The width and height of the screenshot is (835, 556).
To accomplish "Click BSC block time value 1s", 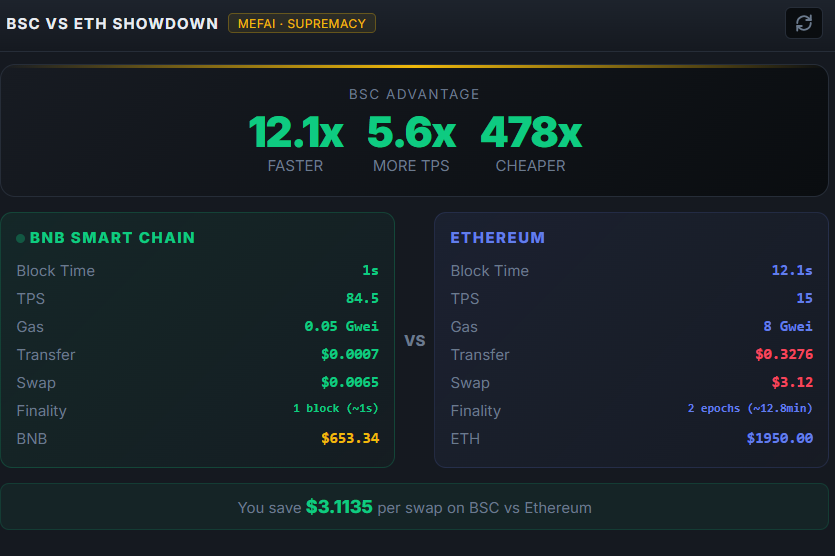I will (370, 271).
